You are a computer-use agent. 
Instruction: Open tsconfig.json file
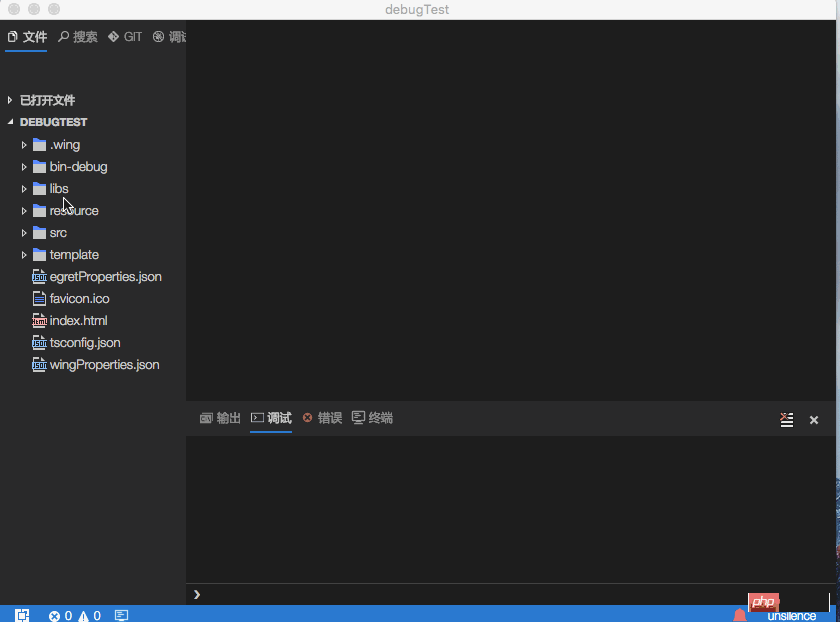(85, 342)
